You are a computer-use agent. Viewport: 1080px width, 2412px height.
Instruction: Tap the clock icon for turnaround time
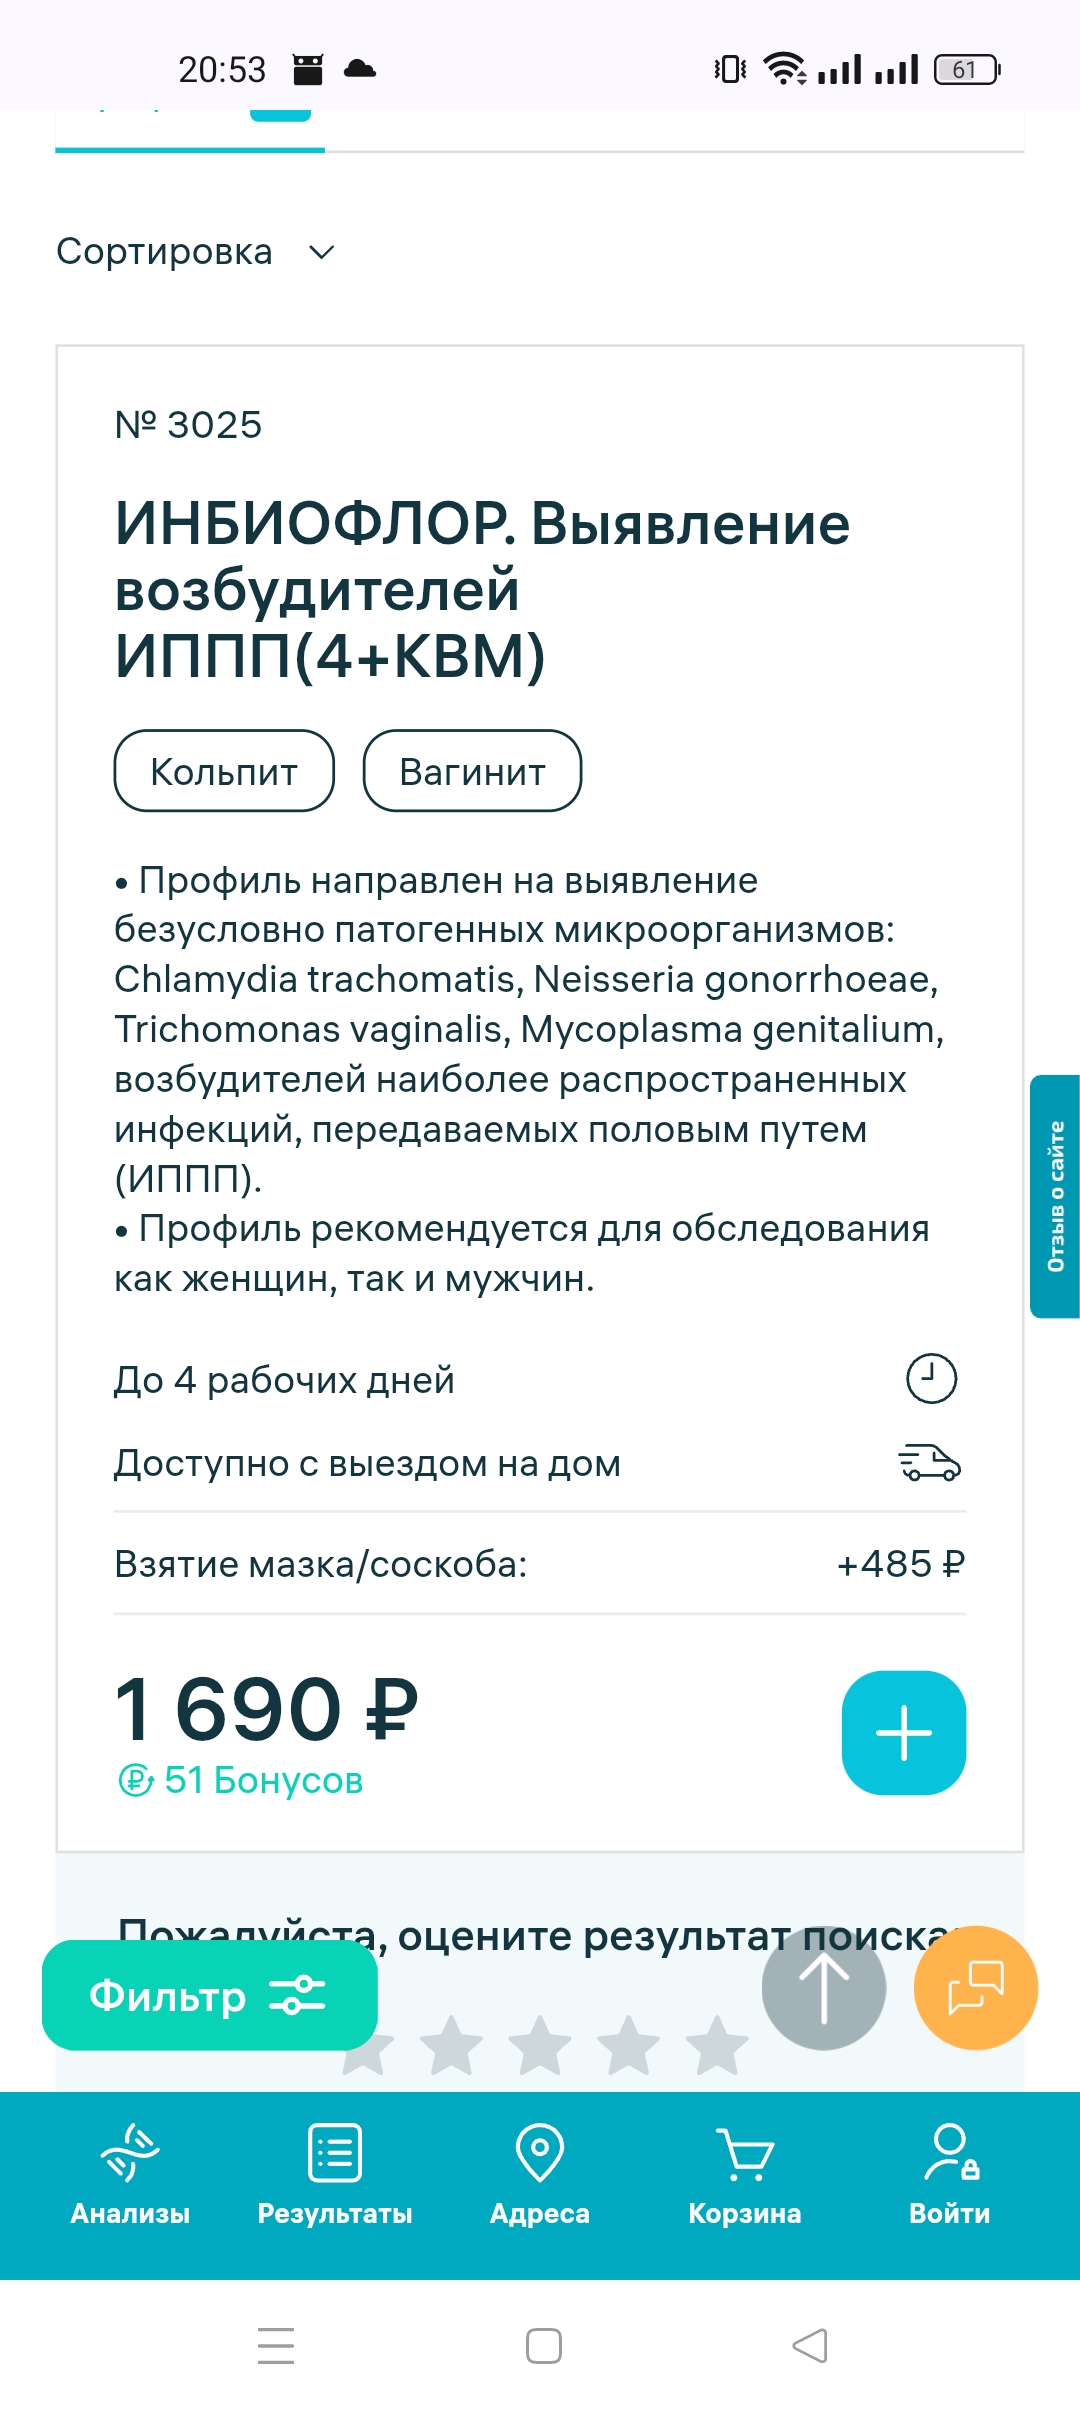pos(931,1379)
